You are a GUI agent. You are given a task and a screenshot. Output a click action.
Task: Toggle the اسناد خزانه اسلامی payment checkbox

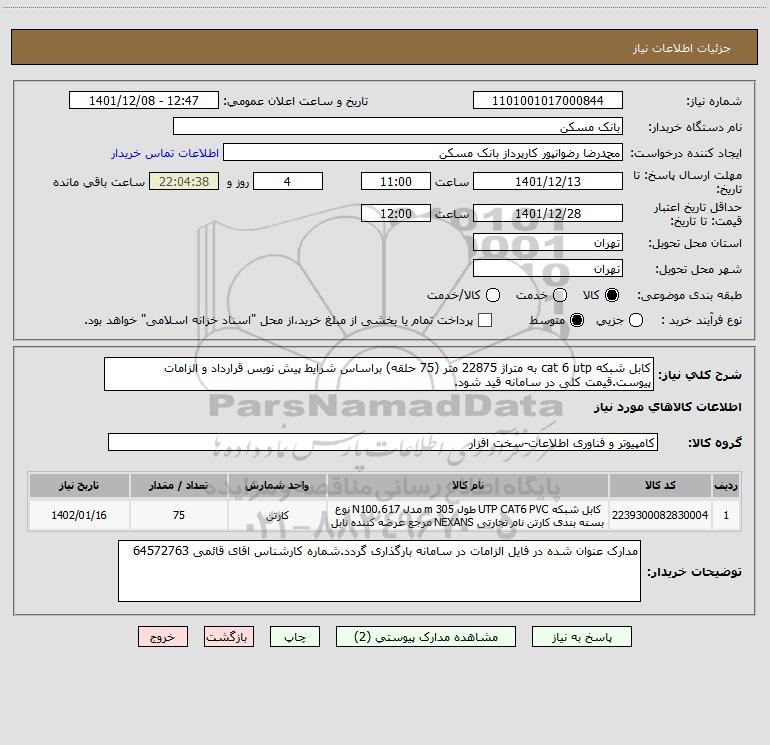coord(485,320)
